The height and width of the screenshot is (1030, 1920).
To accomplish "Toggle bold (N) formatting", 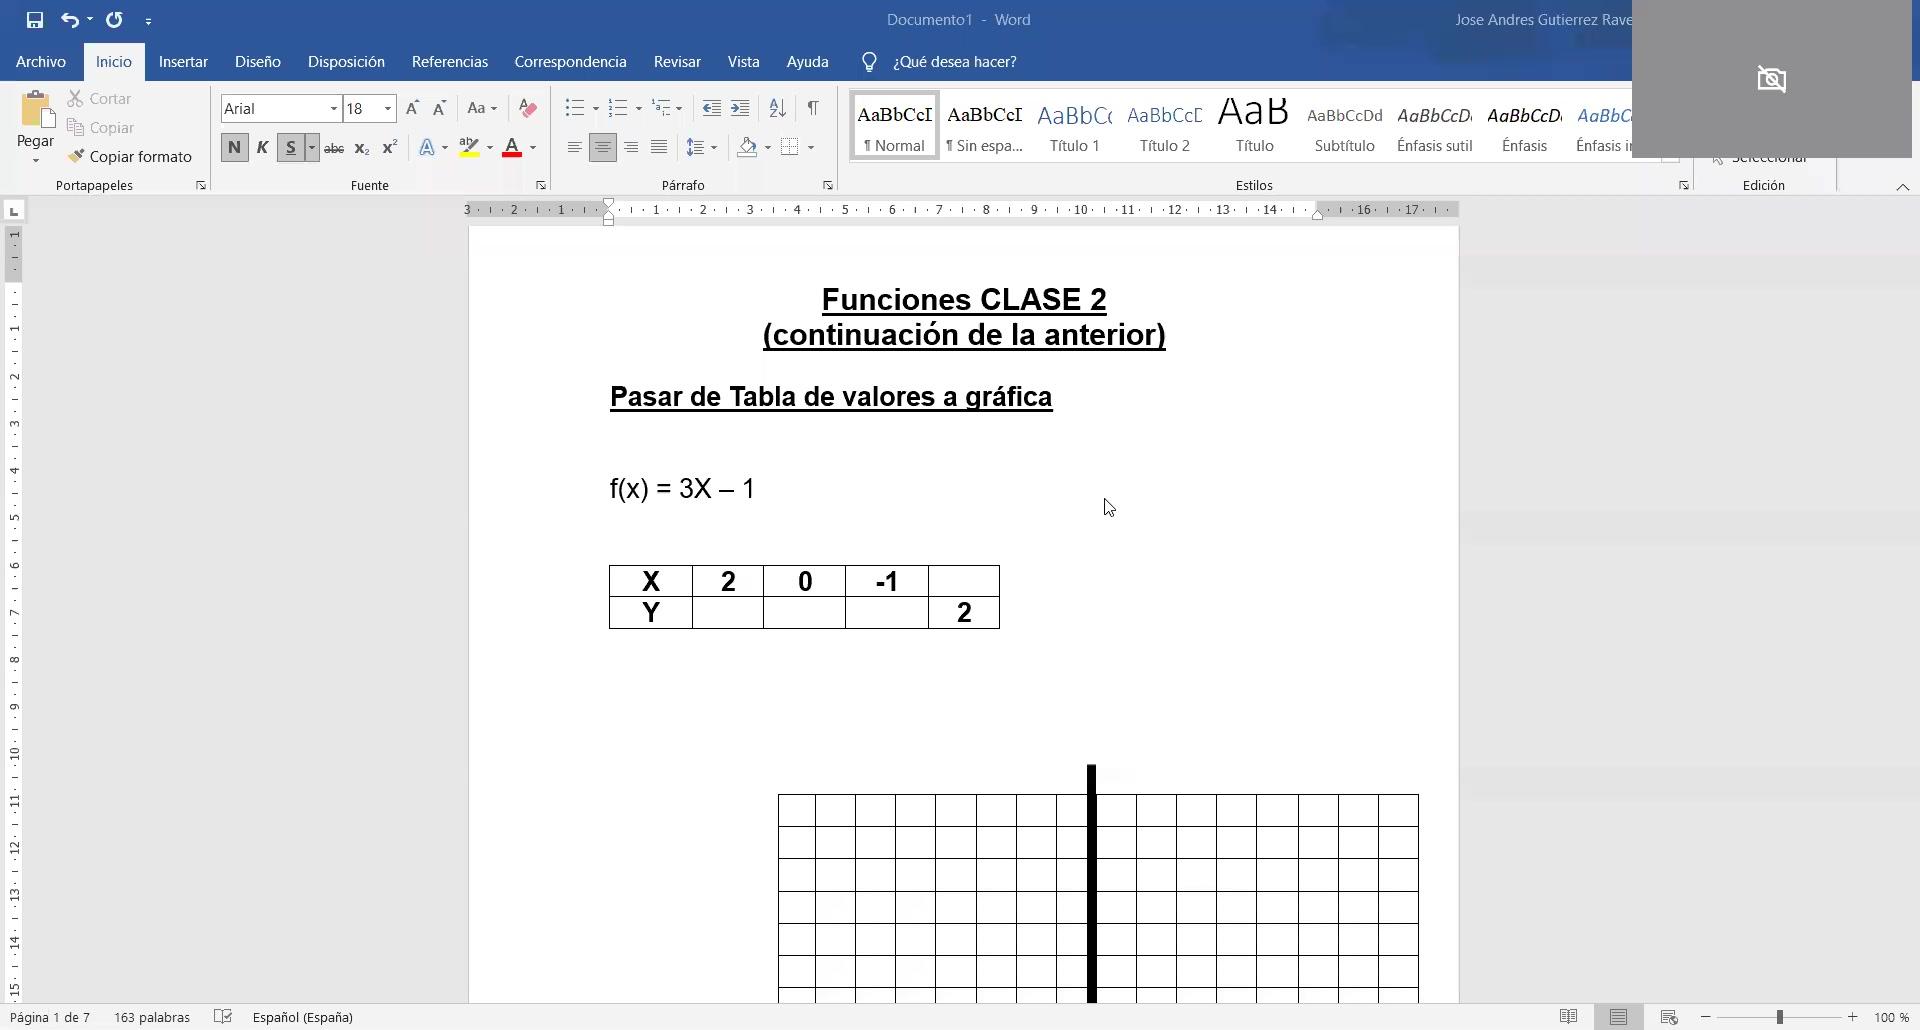I will [234, 148].
